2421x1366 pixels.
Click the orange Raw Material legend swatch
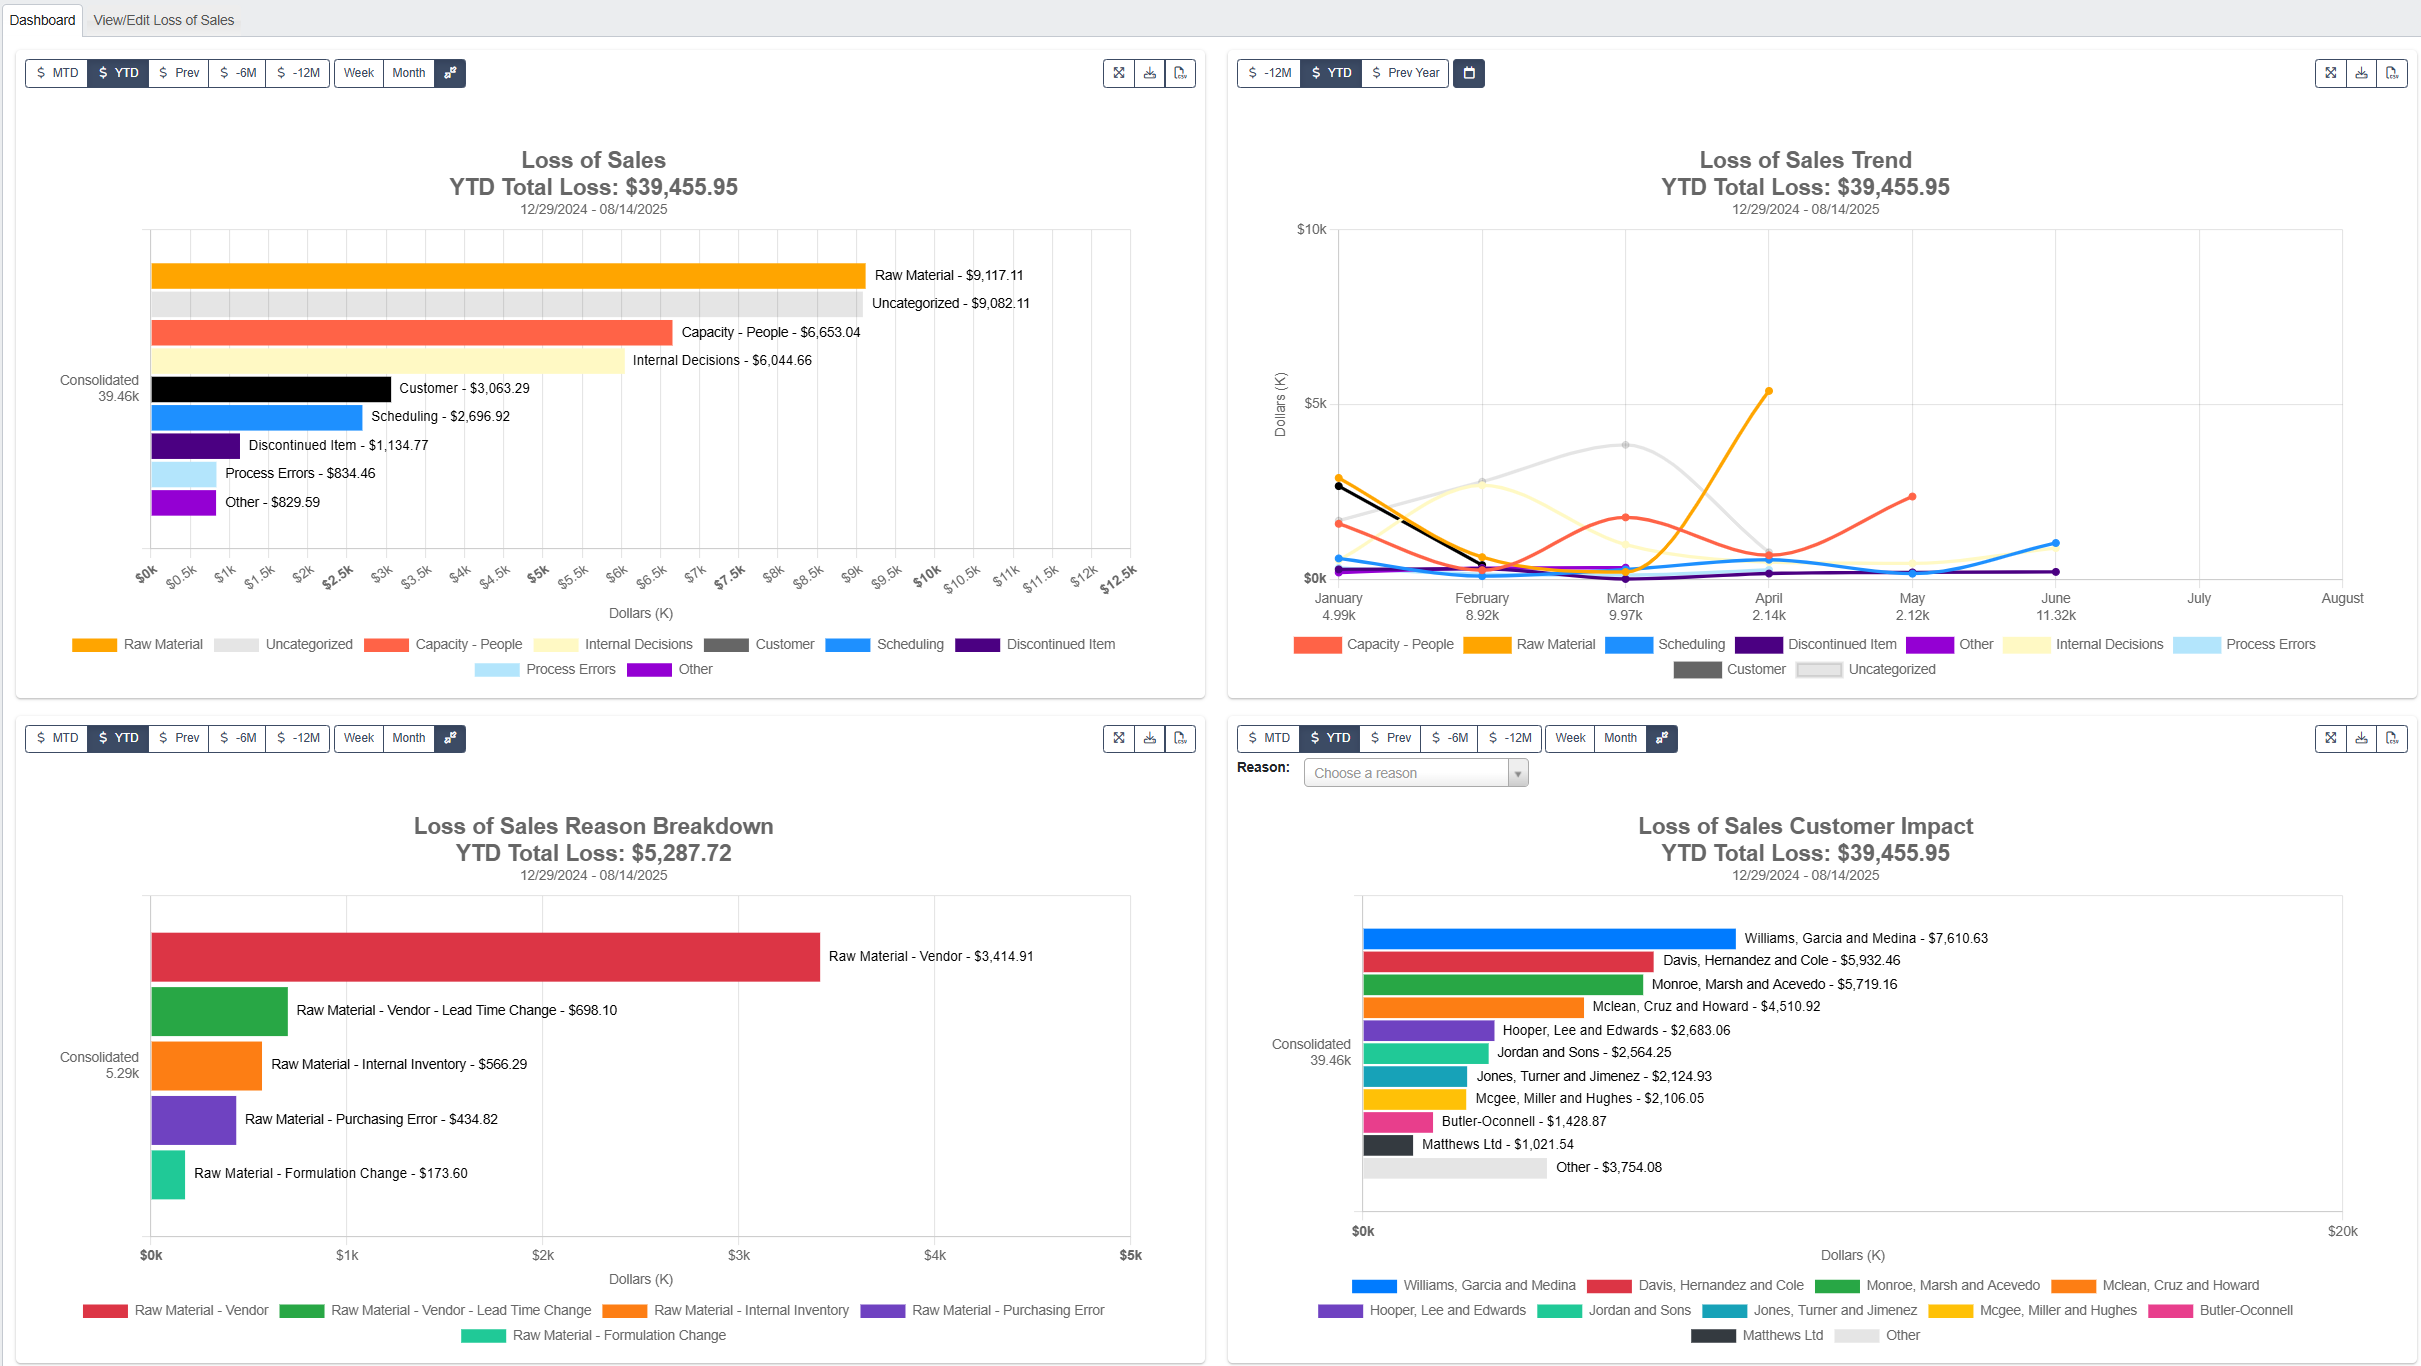(x=94, y=644)
